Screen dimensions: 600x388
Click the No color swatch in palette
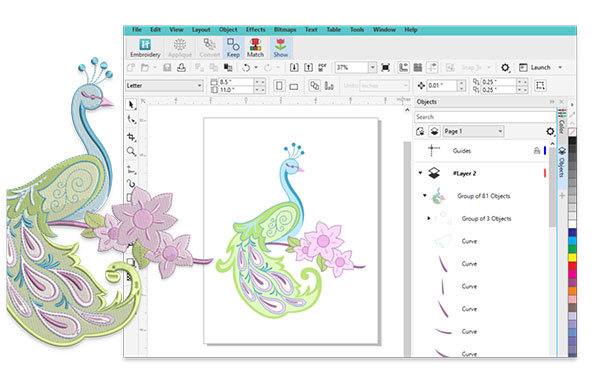572,132
